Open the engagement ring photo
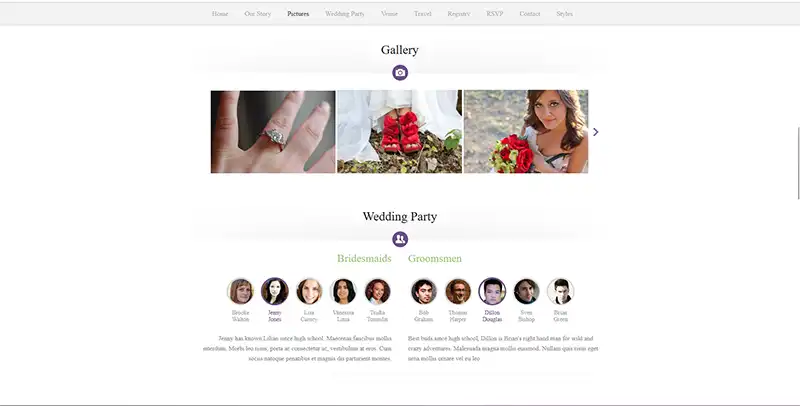The height and width of the screenshot is (406, 800). pyautogui.click(x=273, y=132)
